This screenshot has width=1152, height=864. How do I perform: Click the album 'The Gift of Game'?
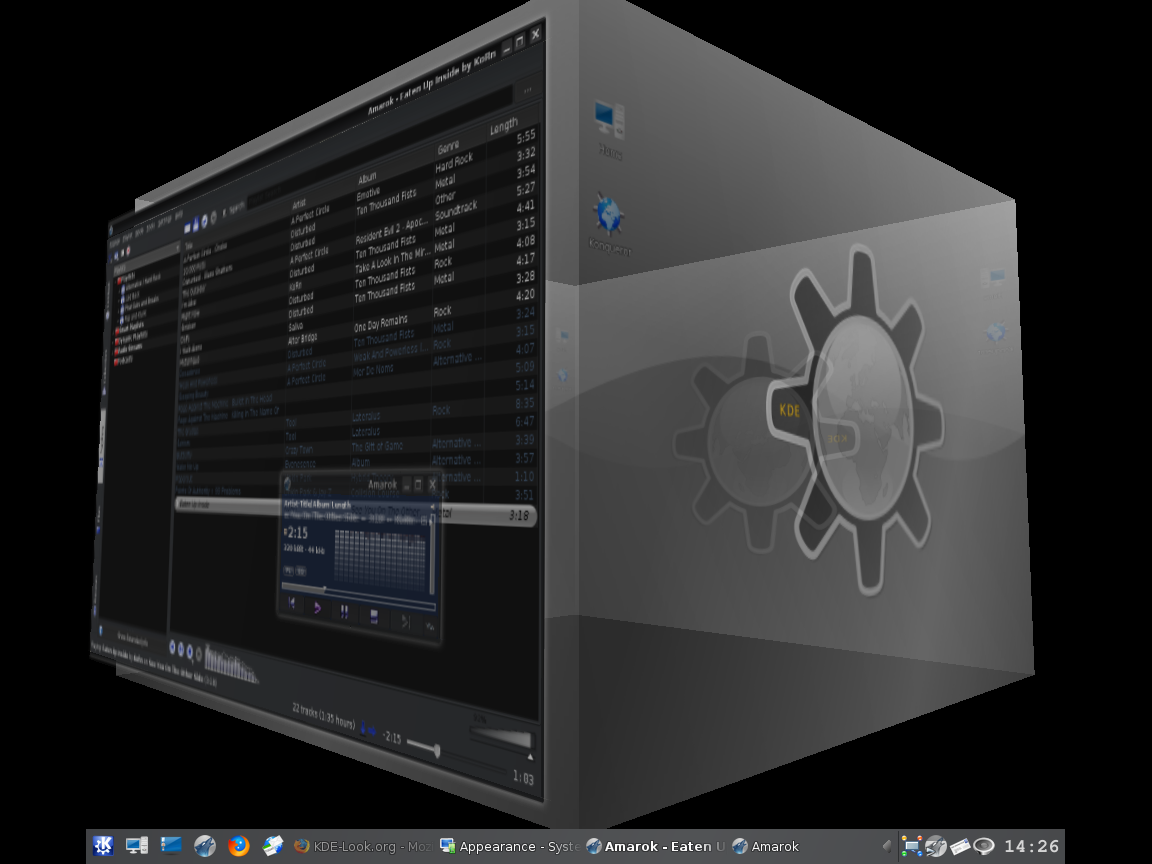pos(377,447)
